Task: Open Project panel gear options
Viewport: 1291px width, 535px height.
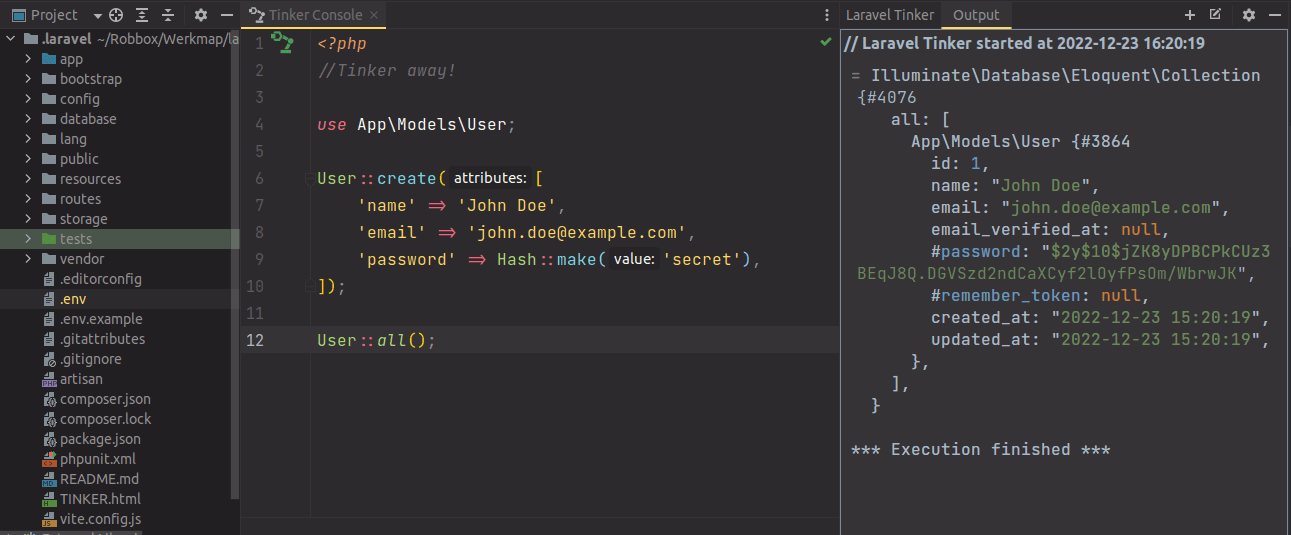Action: pos(201,15)
